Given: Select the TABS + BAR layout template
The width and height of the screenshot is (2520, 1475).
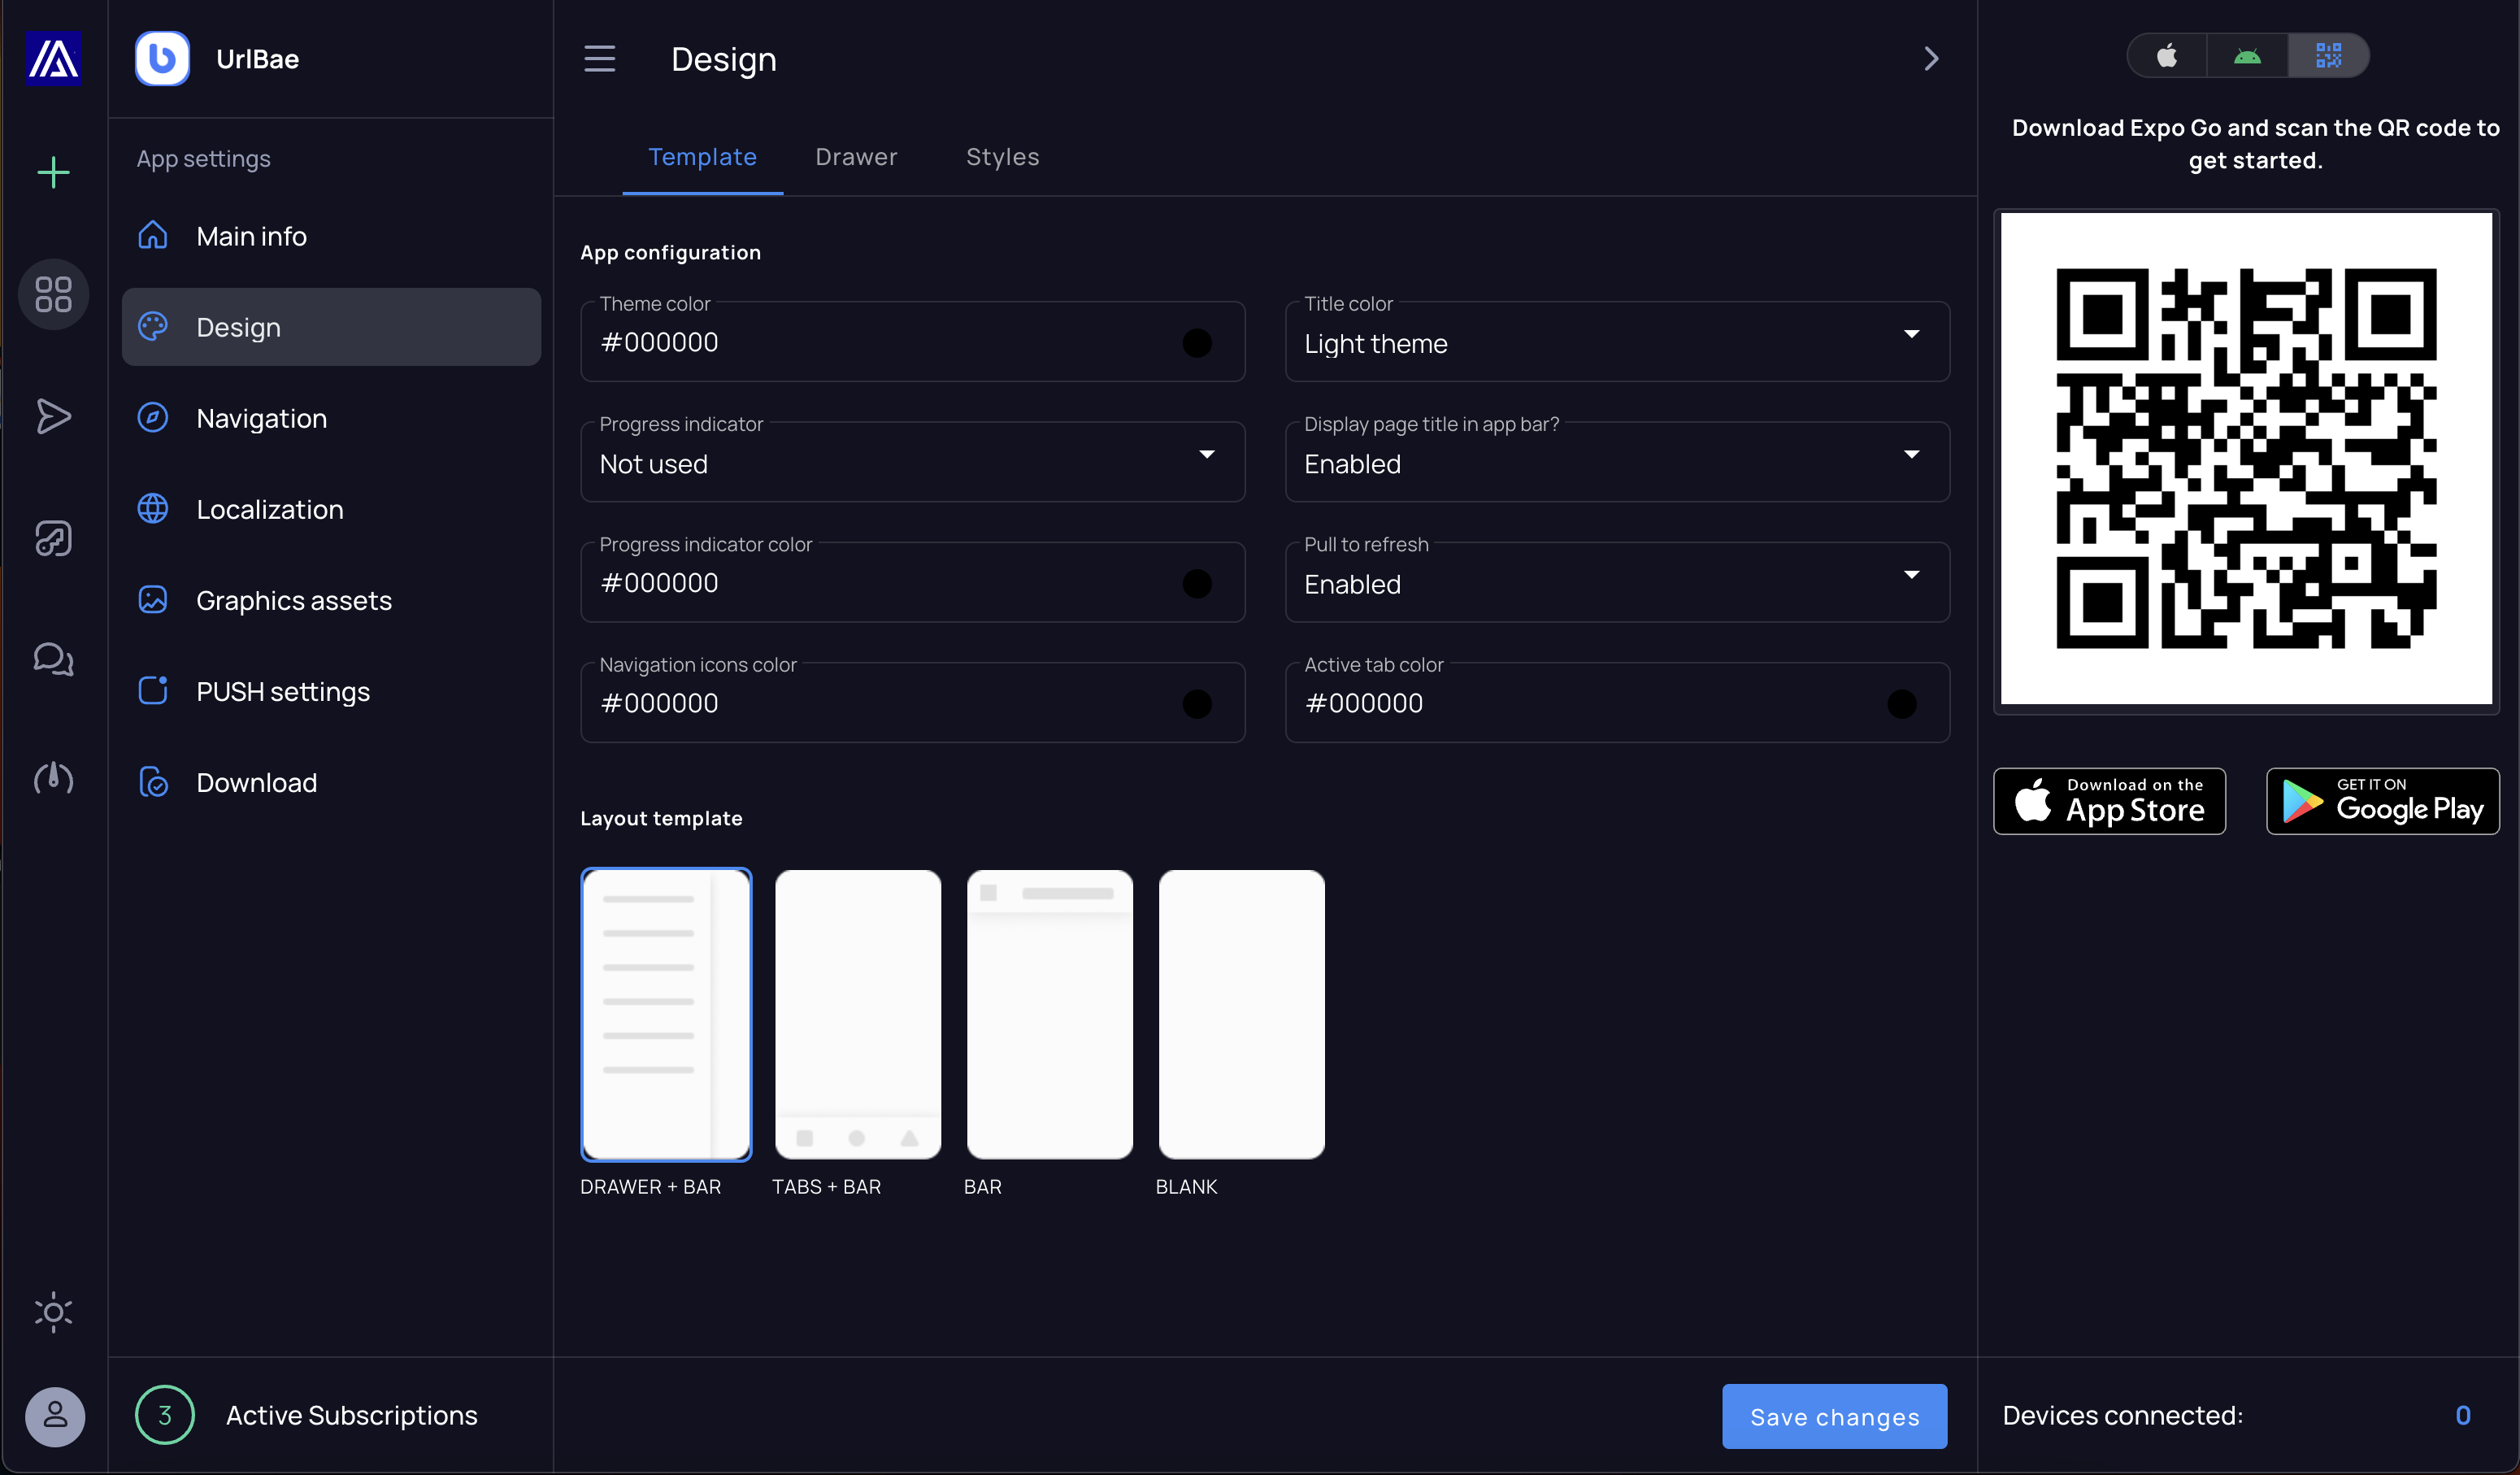Looking at the screenshot, I should click(x=857, y=1015).
